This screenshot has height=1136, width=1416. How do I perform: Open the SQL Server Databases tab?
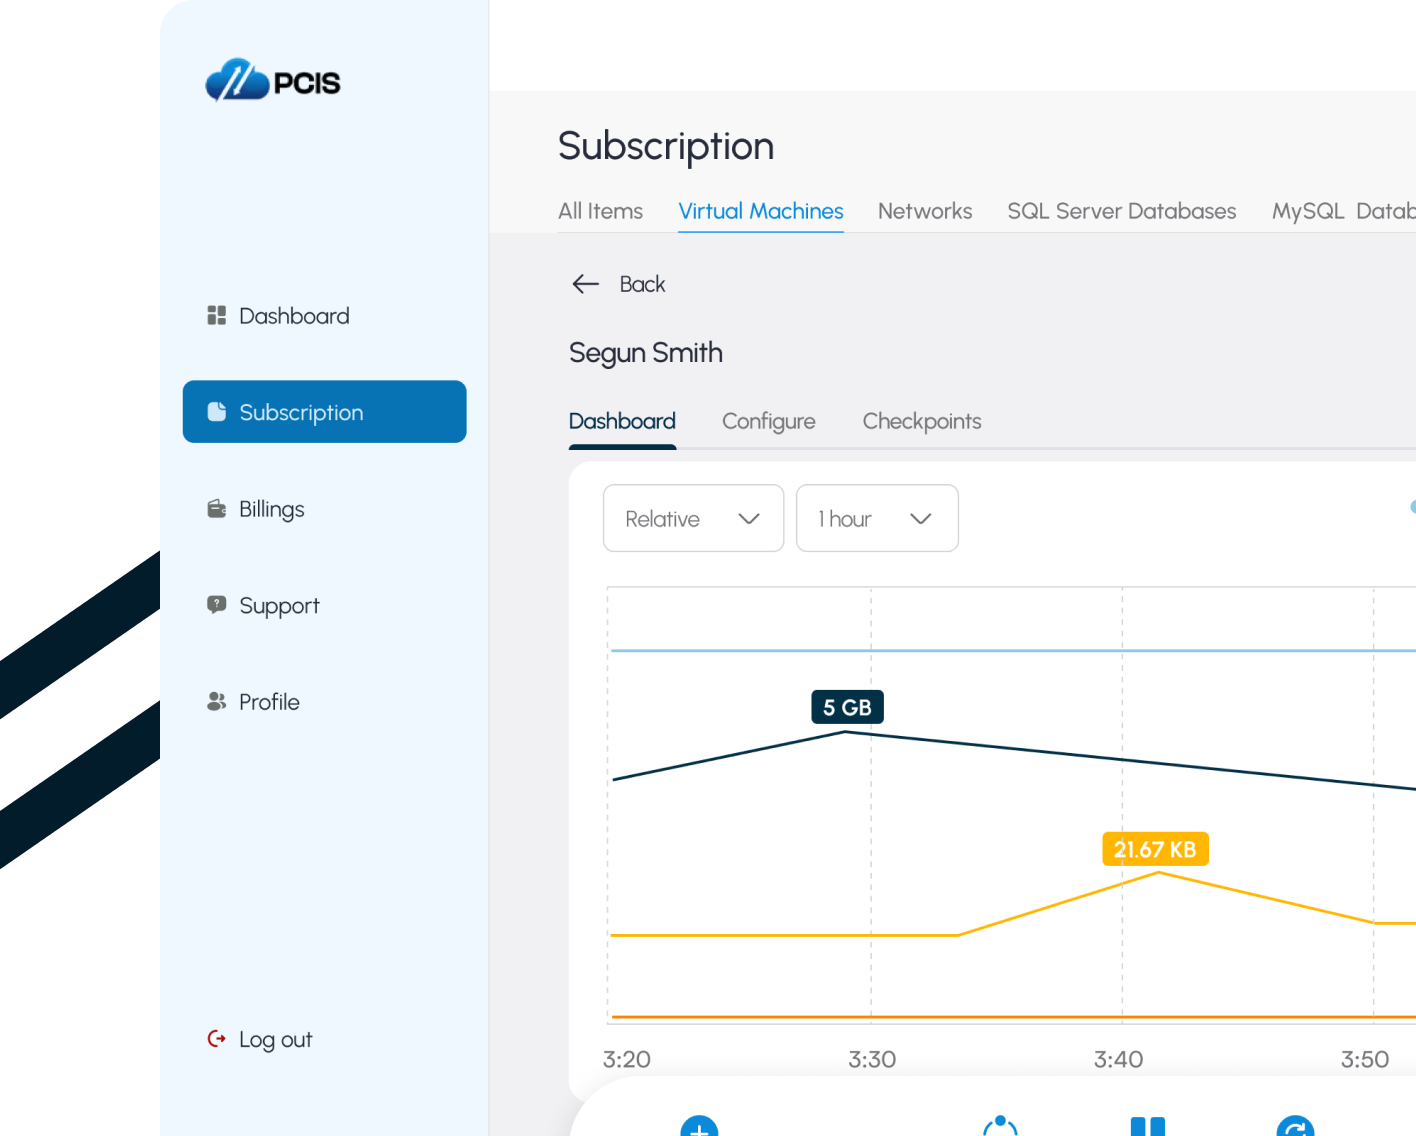1122,211
